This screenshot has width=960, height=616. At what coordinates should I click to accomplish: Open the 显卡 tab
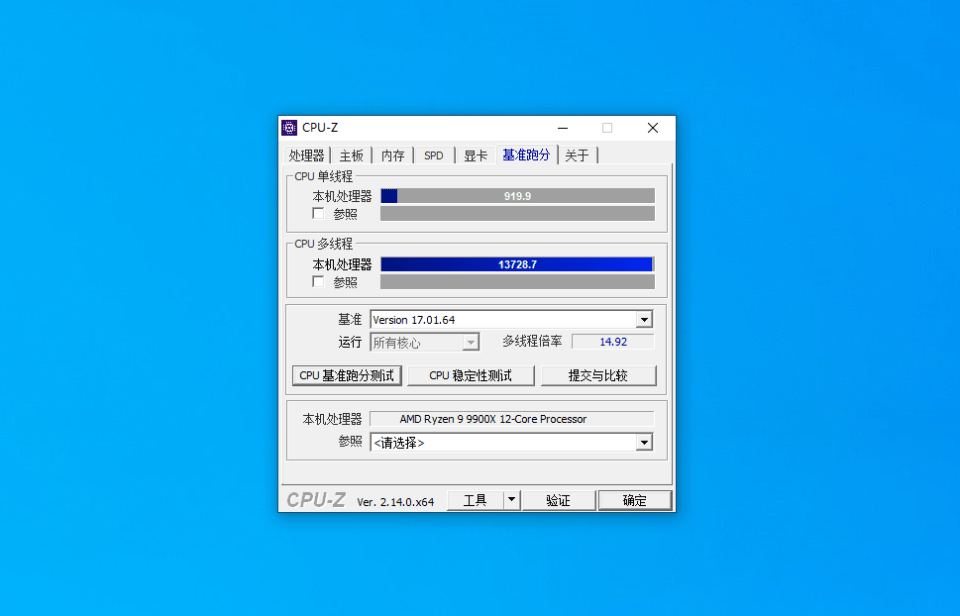[475, 156]
